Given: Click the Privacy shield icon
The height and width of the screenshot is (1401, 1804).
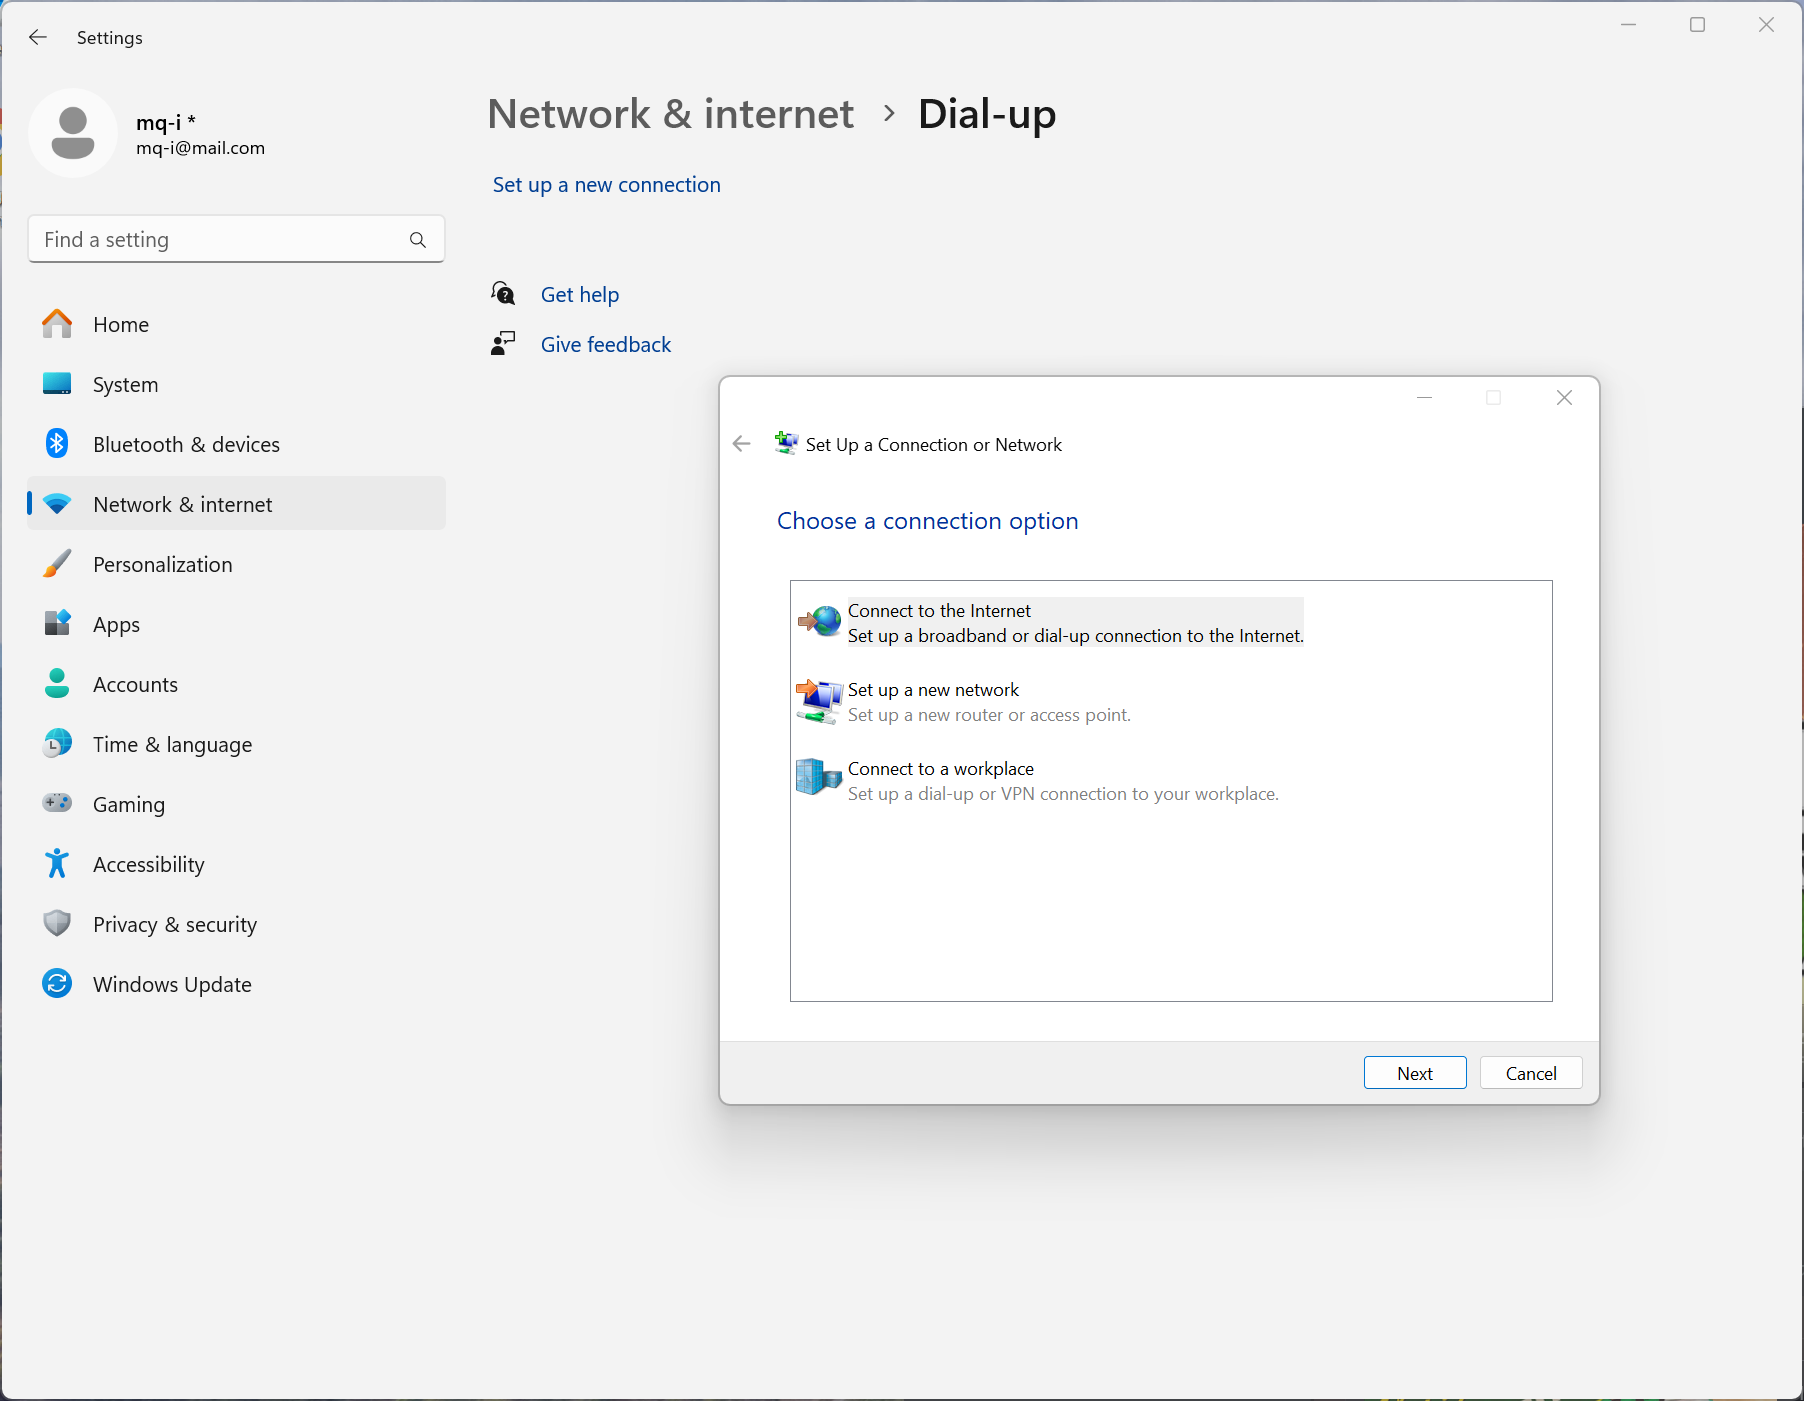Looking at the screenshot, I should [57, 923].
